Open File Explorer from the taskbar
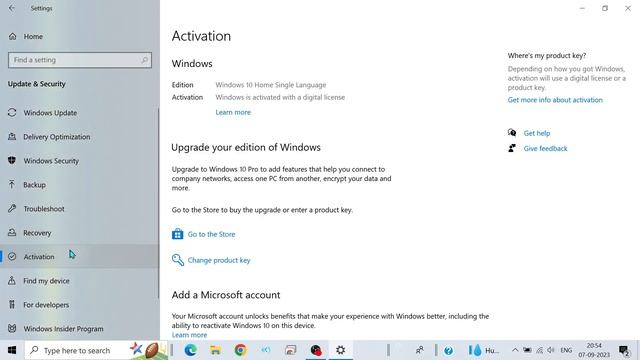This screenshot has width=640, height=360. pos(216,350)
